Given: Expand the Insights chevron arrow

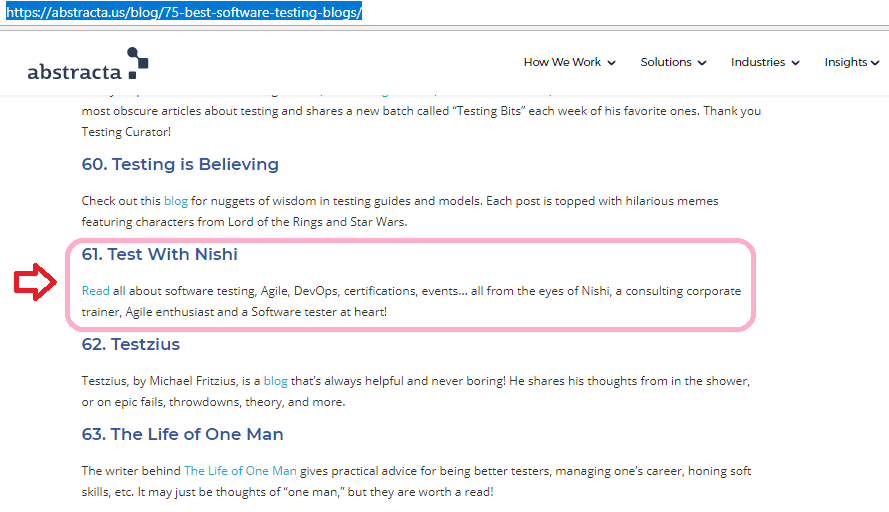Looking at the screenshot, I should (x=875, y=63).
